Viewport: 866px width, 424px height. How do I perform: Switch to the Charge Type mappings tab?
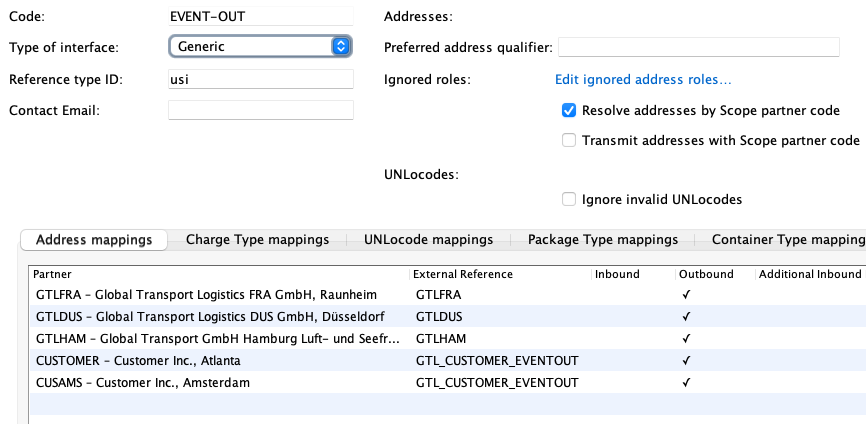[x=257, y=240]
